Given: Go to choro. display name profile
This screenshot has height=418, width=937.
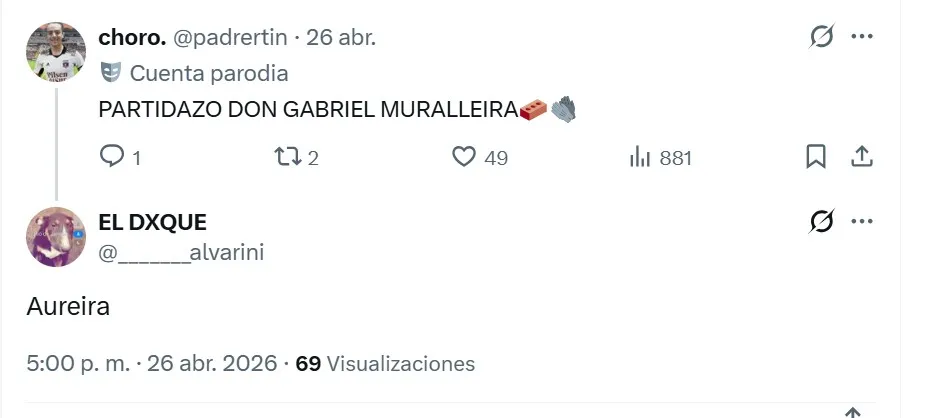Looking at the screenshot, I should point(132,38).
